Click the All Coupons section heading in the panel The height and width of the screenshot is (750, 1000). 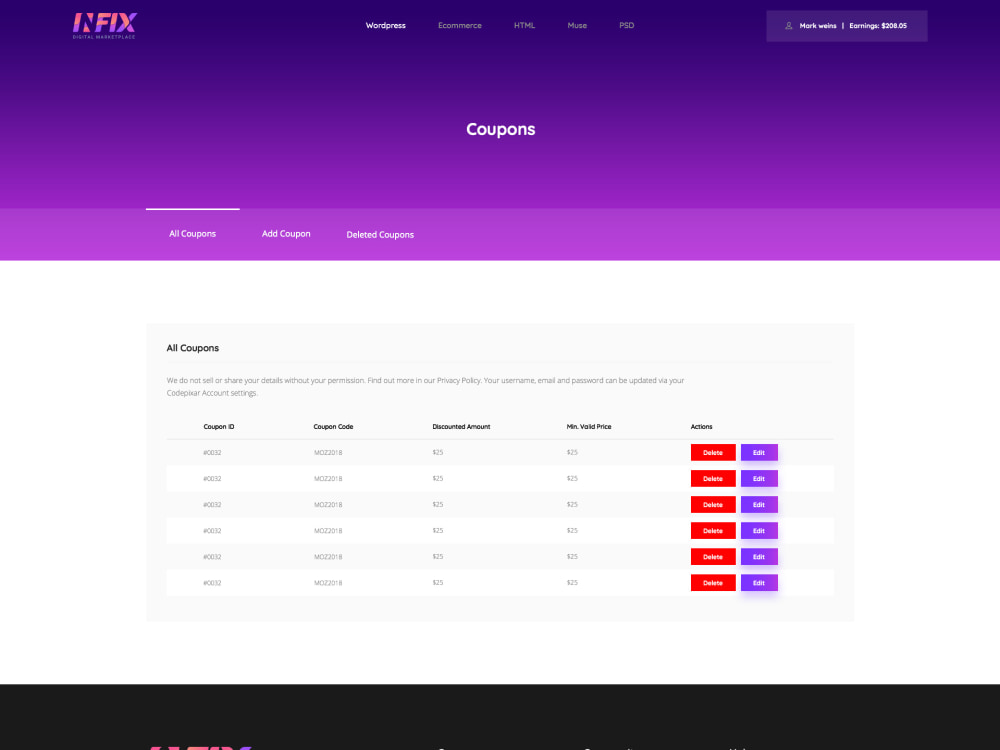(193, 348)
